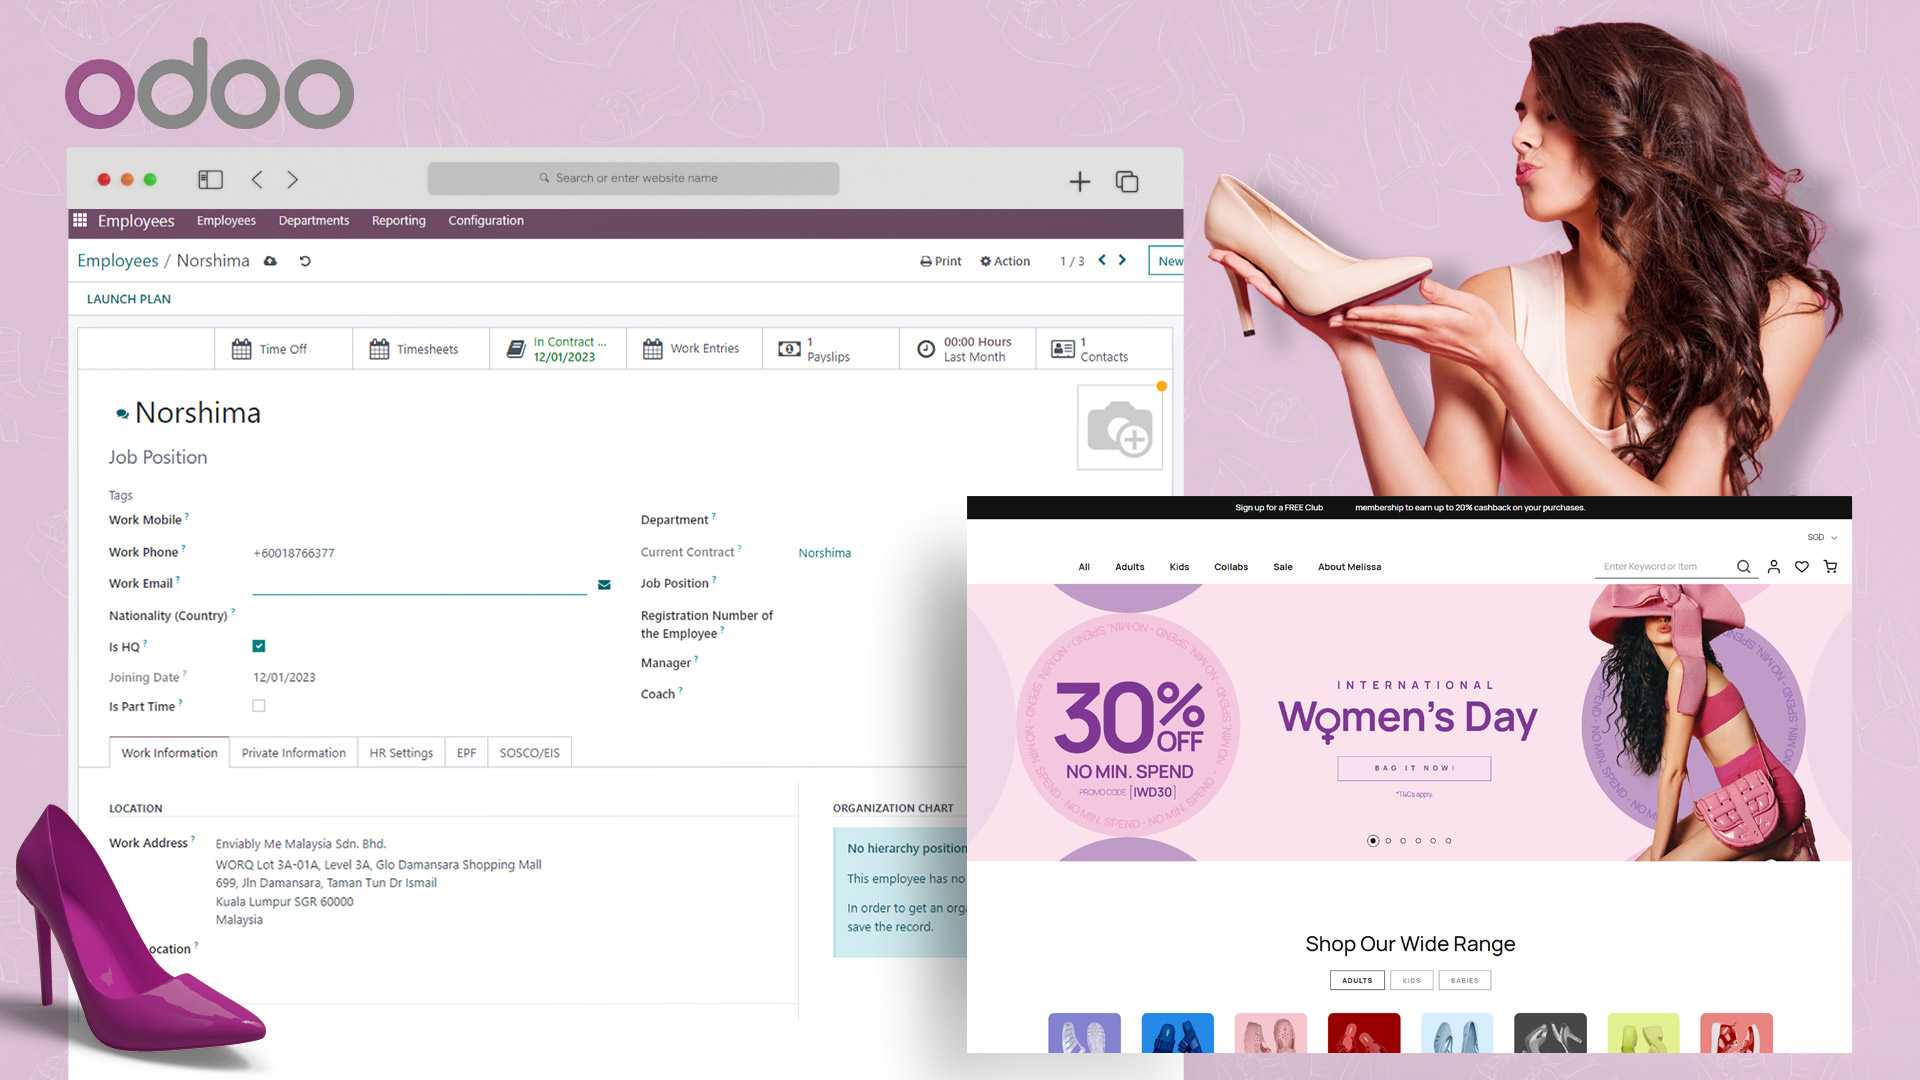The width and height of the screenshot is (1920, 1080).
Task: Select the Work Entries icon
Action: tap(651, 348)
